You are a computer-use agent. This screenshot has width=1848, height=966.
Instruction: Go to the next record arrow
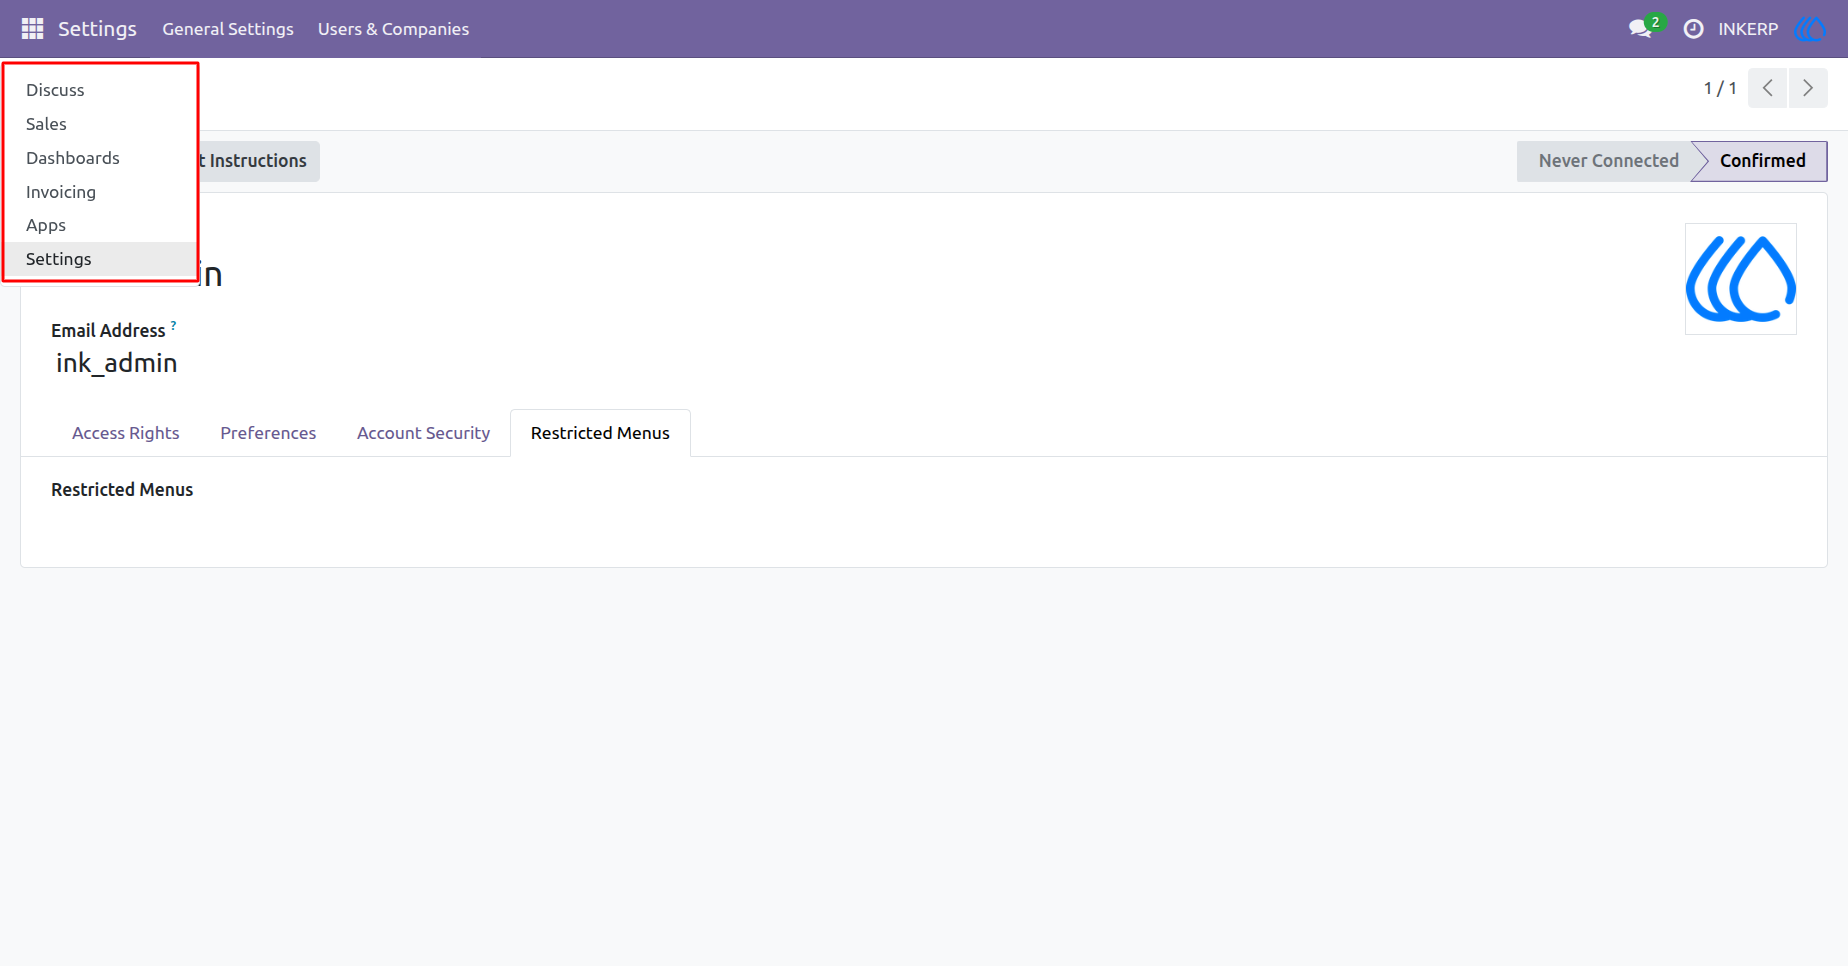click(1807, 88)
